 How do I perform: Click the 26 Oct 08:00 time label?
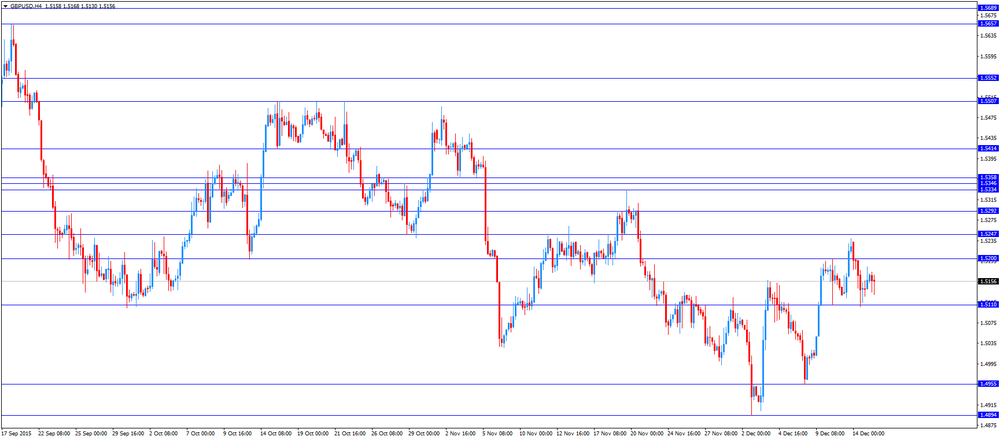(x=385, y=433)
